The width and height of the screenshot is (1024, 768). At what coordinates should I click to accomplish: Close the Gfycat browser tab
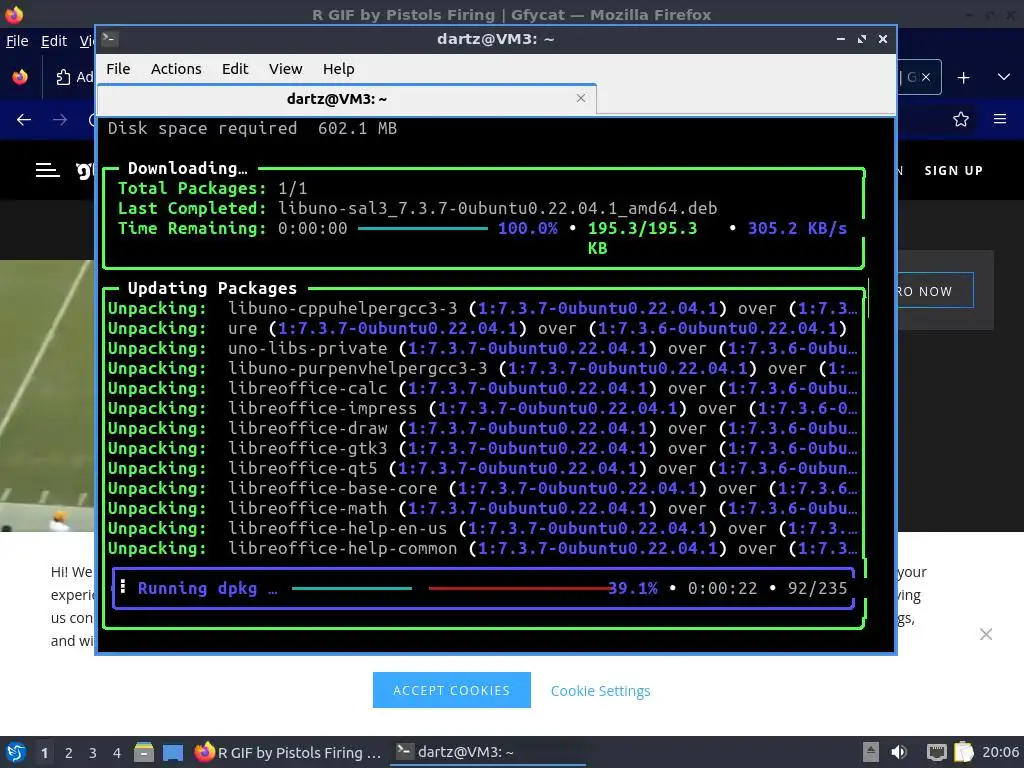coord(925,77)
